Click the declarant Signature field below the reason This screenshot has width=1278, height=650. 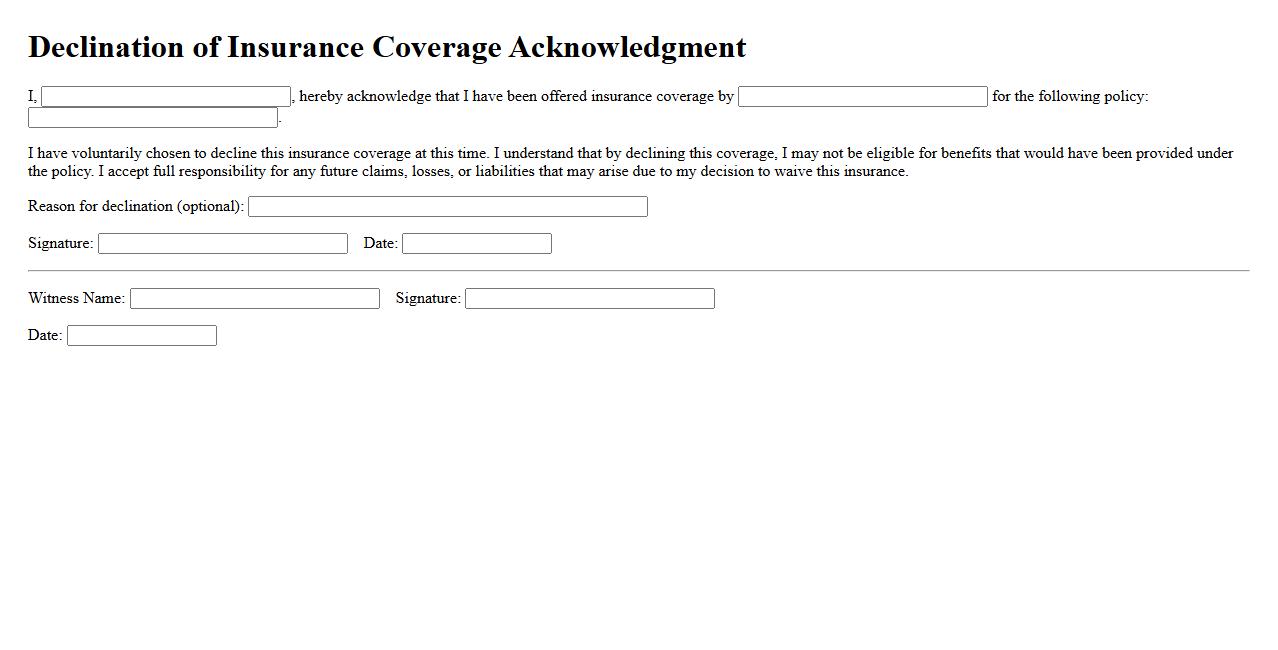pyautogui.click(x=222, y=243)
